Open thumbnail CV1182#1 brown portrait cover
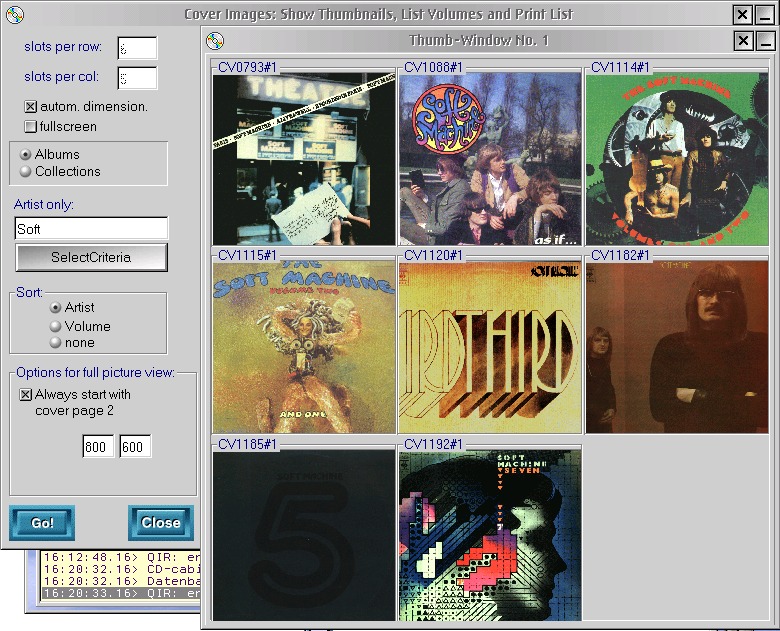The image size is (780, 631). click(x=677, y=347)
